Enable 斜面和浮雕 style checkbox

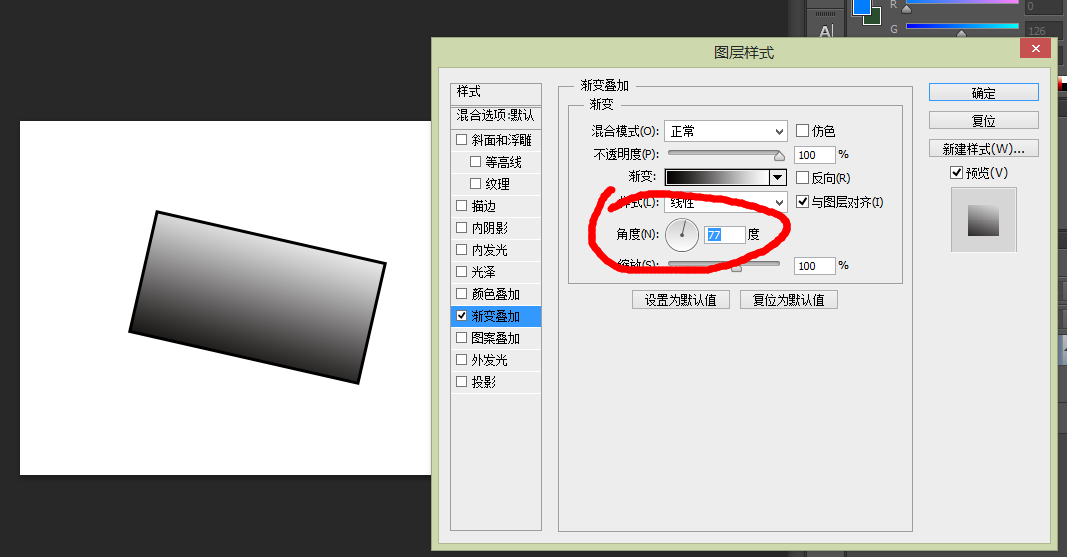[x=461, y=139]
